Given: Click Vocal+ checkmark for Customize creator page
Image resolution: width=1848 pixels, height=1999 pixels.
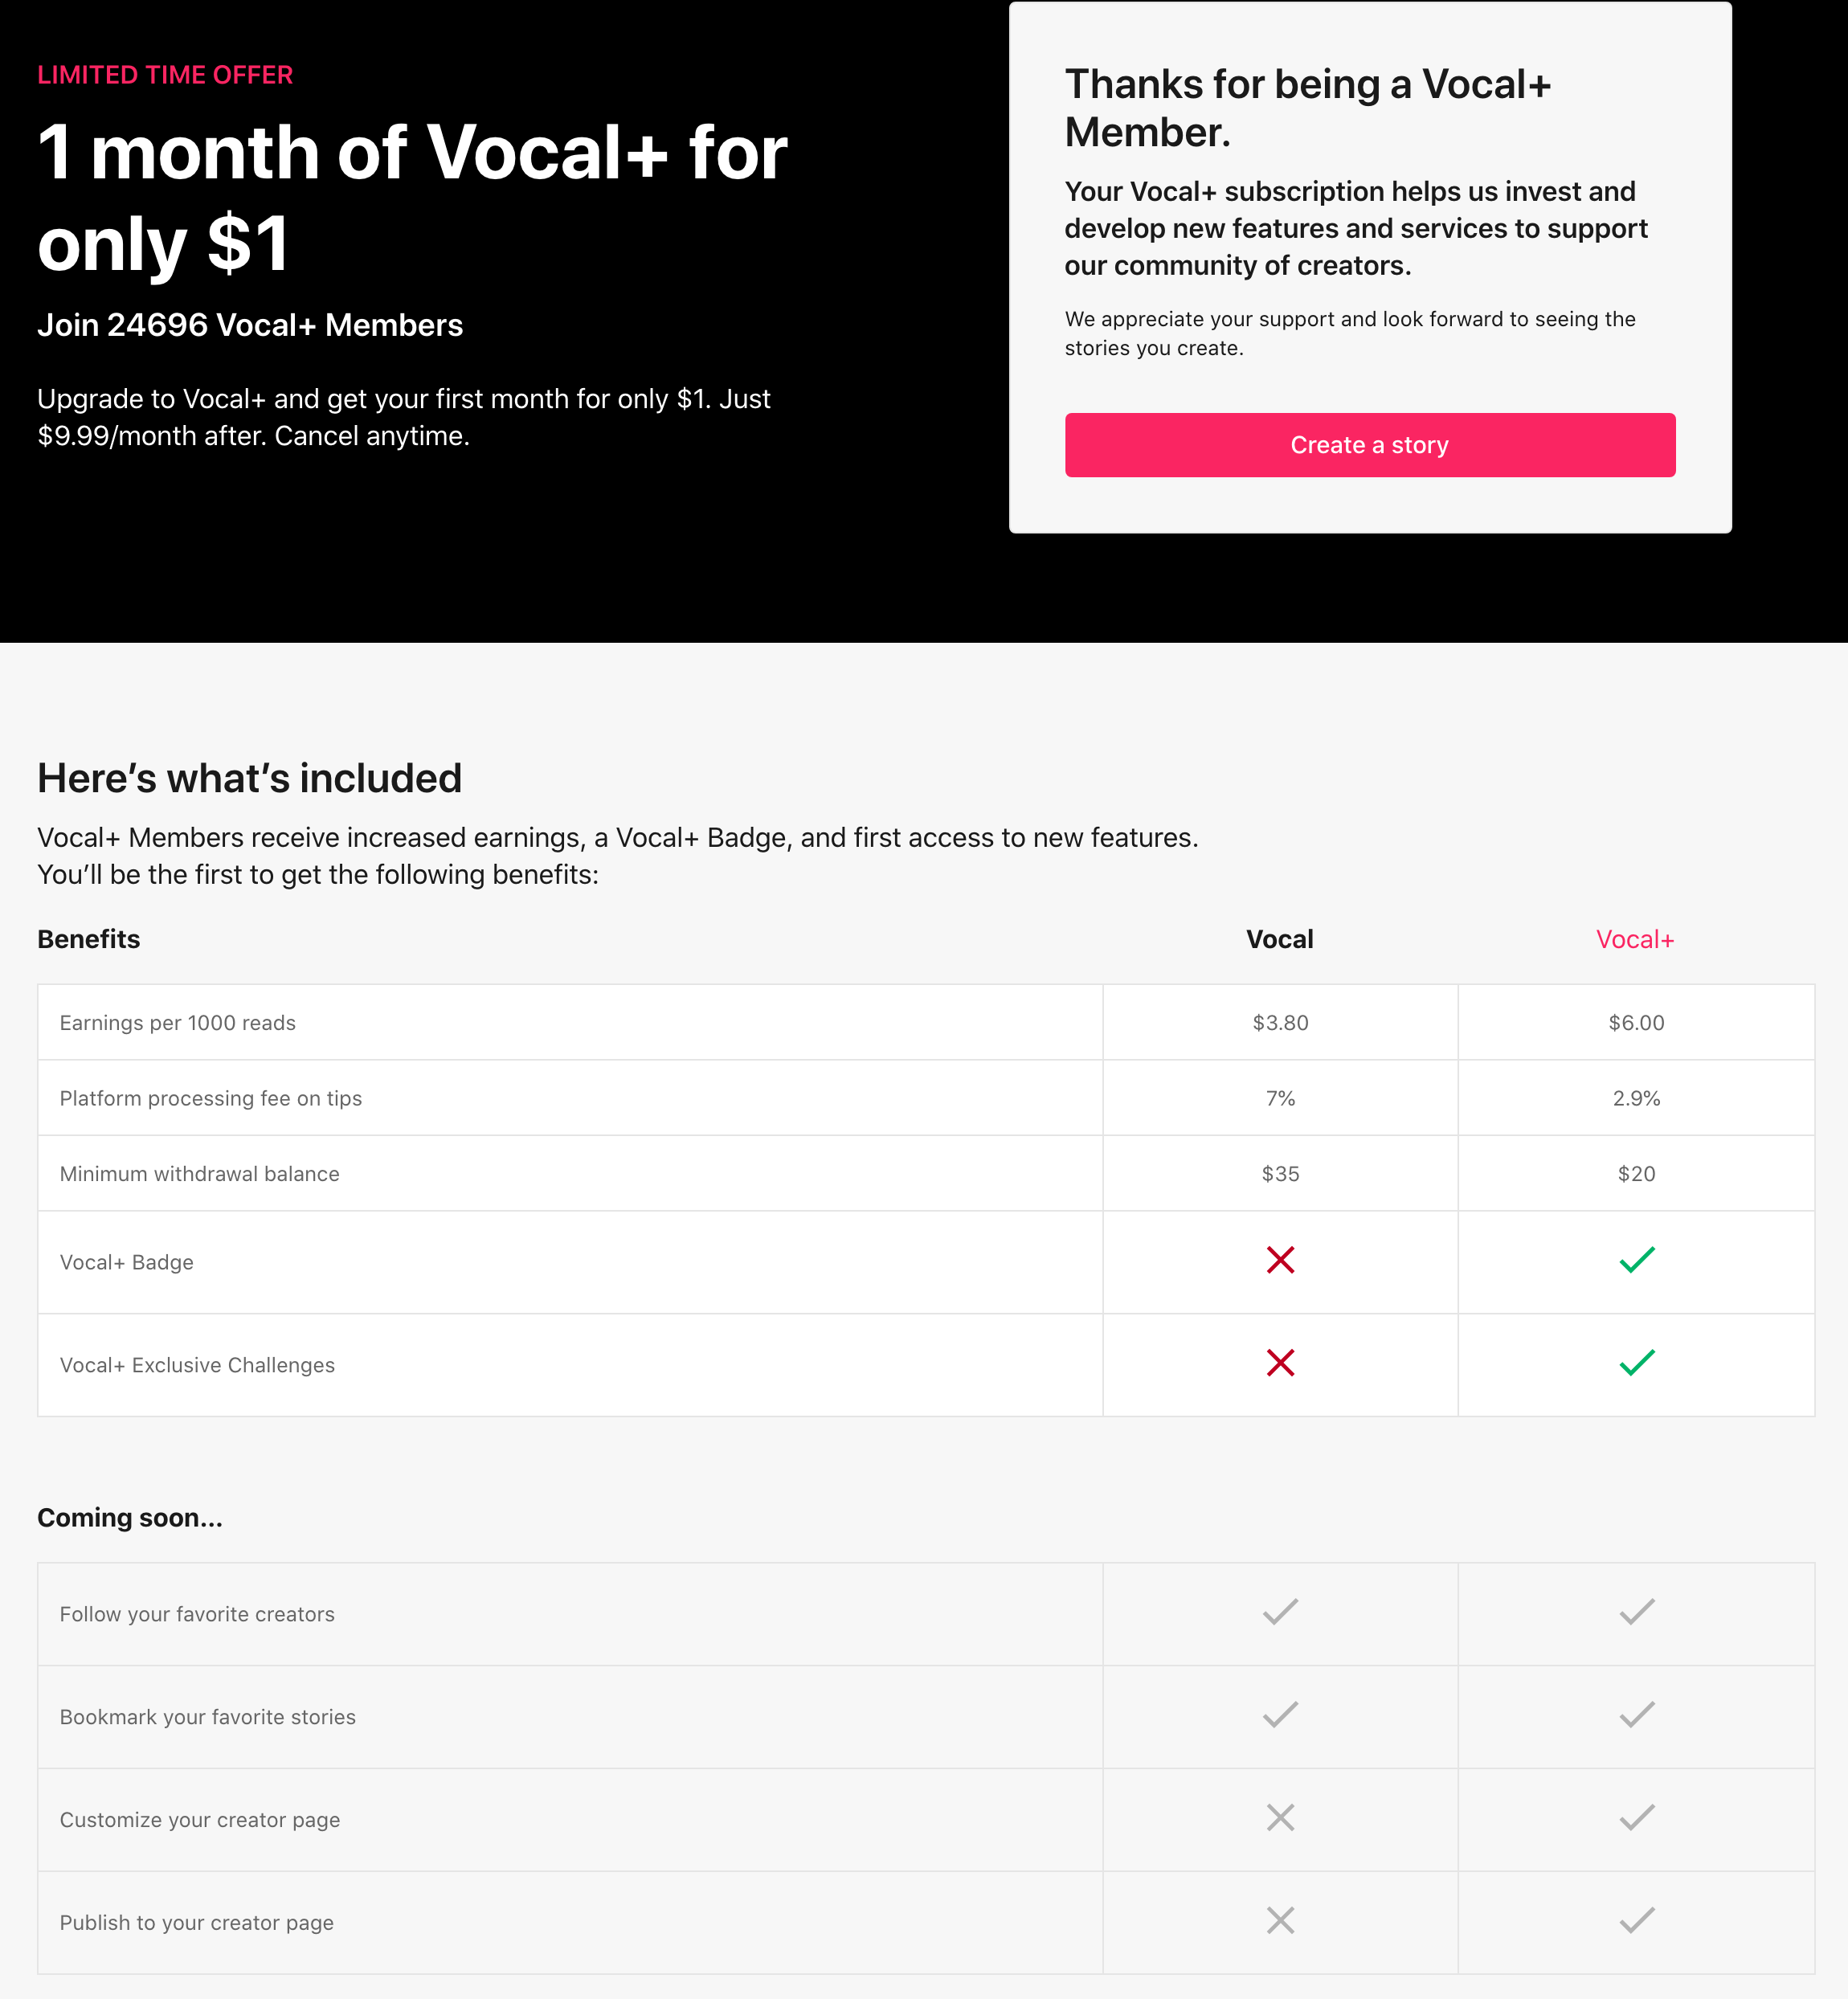Looking at the screenshot, I should [1636, 1818].
